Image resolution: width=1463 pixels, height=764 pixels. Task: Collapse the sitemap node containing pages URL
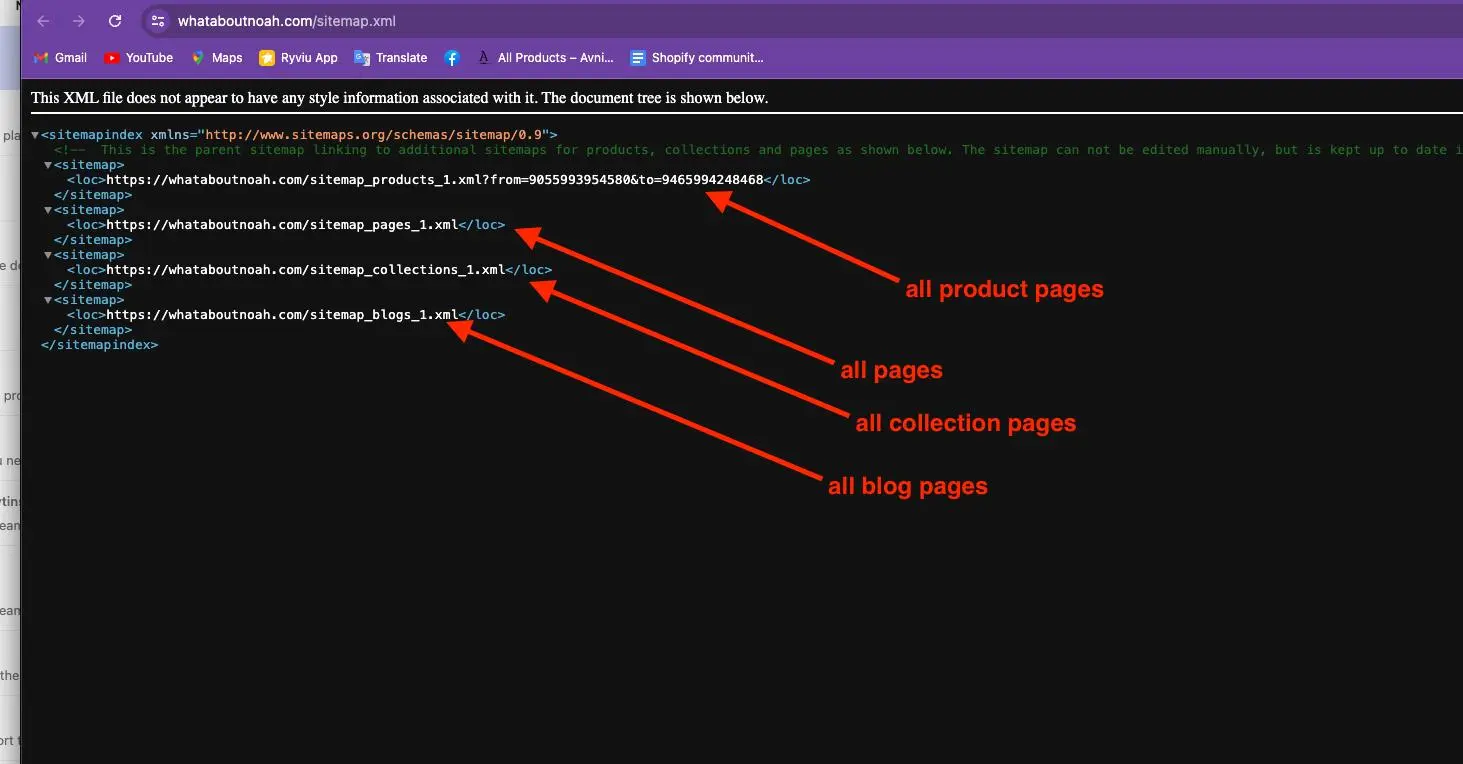48,210
